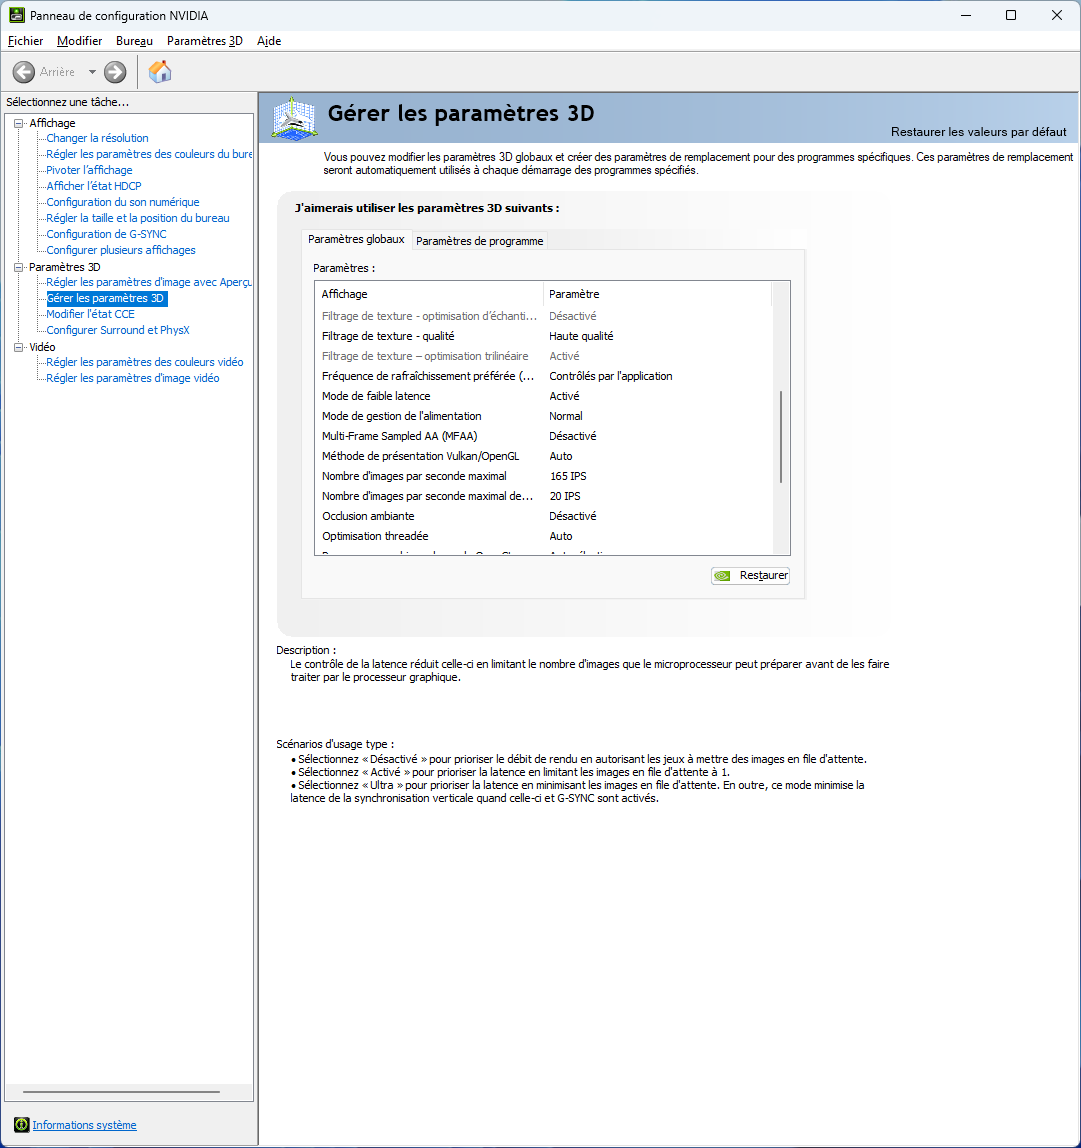Click the Paramètre column header
The height and width of the screenshot is (1148, 1081).
(x=657, y=294)
